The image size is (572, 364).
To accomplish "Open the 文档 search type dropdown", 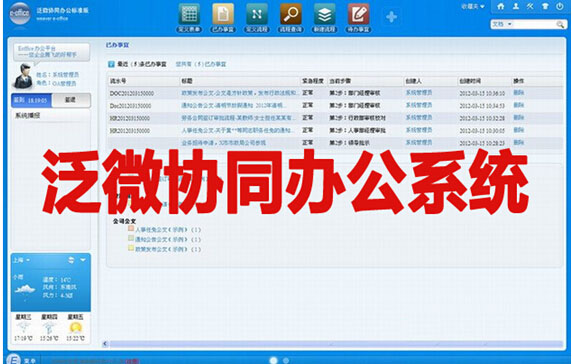I will pos(502,24).
